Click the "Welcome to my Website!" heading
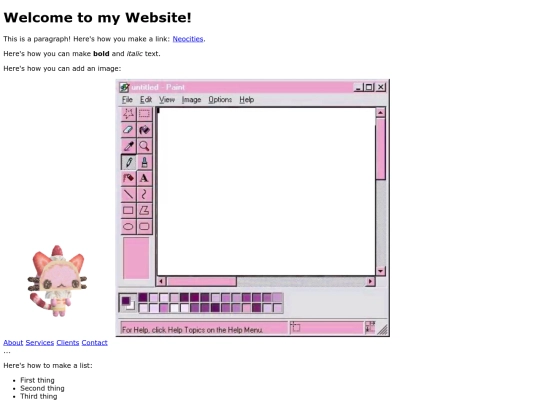The image size is (540, 405). click(x=97, y=18)
